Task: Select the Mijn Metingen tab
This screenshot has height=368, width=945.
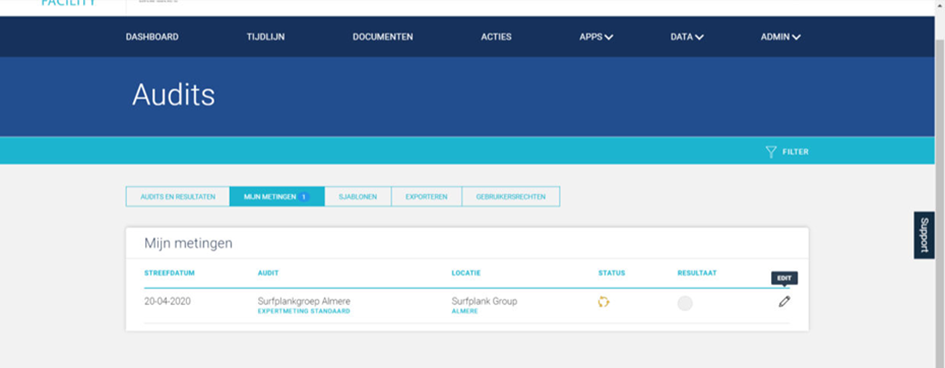Action: tap(277, 196)
